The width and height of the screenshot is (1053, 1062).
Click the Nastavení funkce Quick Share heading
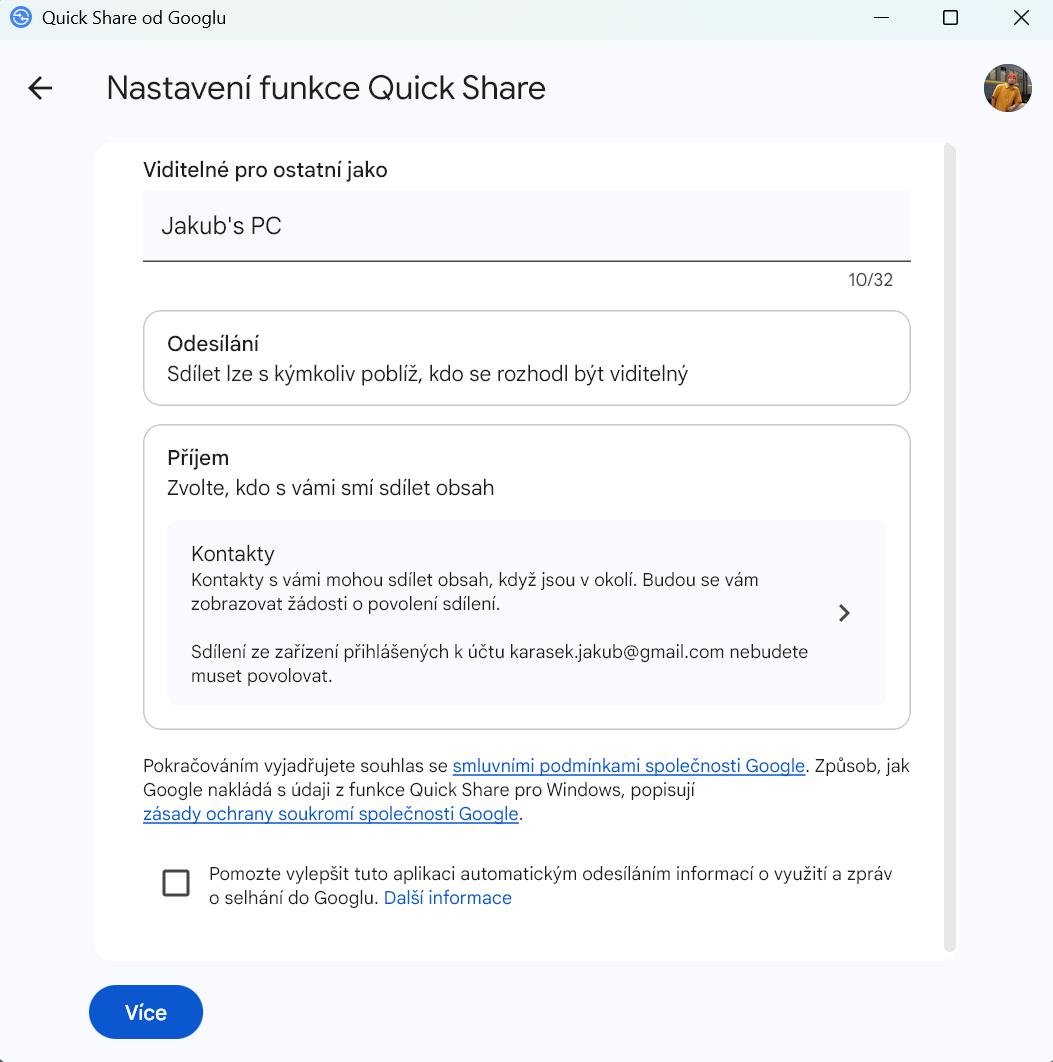[326, 88]
